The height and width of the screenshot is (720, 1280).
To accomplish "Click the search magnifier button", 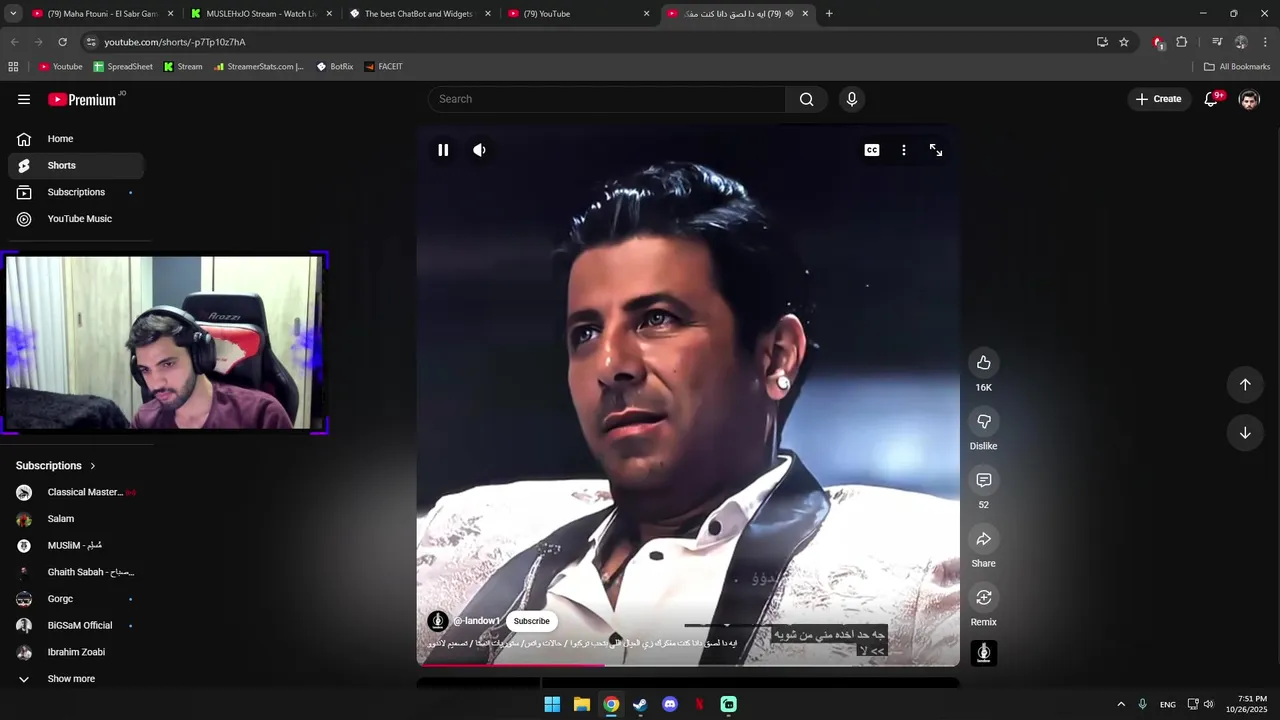I will pyautogui.click(x=807, y=99).
